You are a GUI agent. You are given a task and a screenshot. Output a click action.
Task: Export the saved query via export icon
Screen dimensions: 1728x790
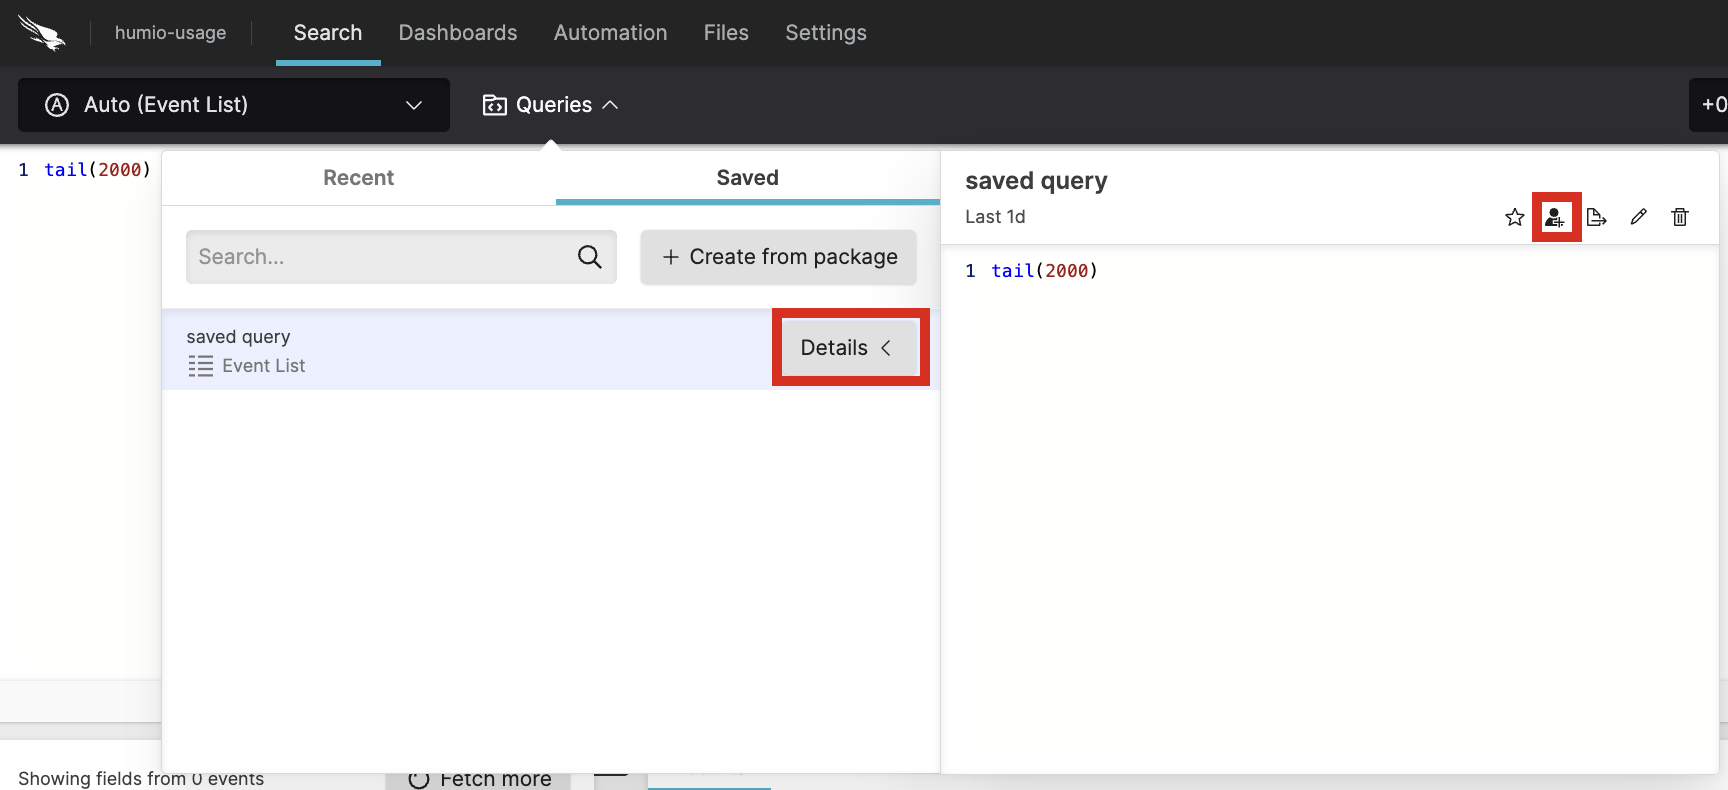[x=1596, y=217]
